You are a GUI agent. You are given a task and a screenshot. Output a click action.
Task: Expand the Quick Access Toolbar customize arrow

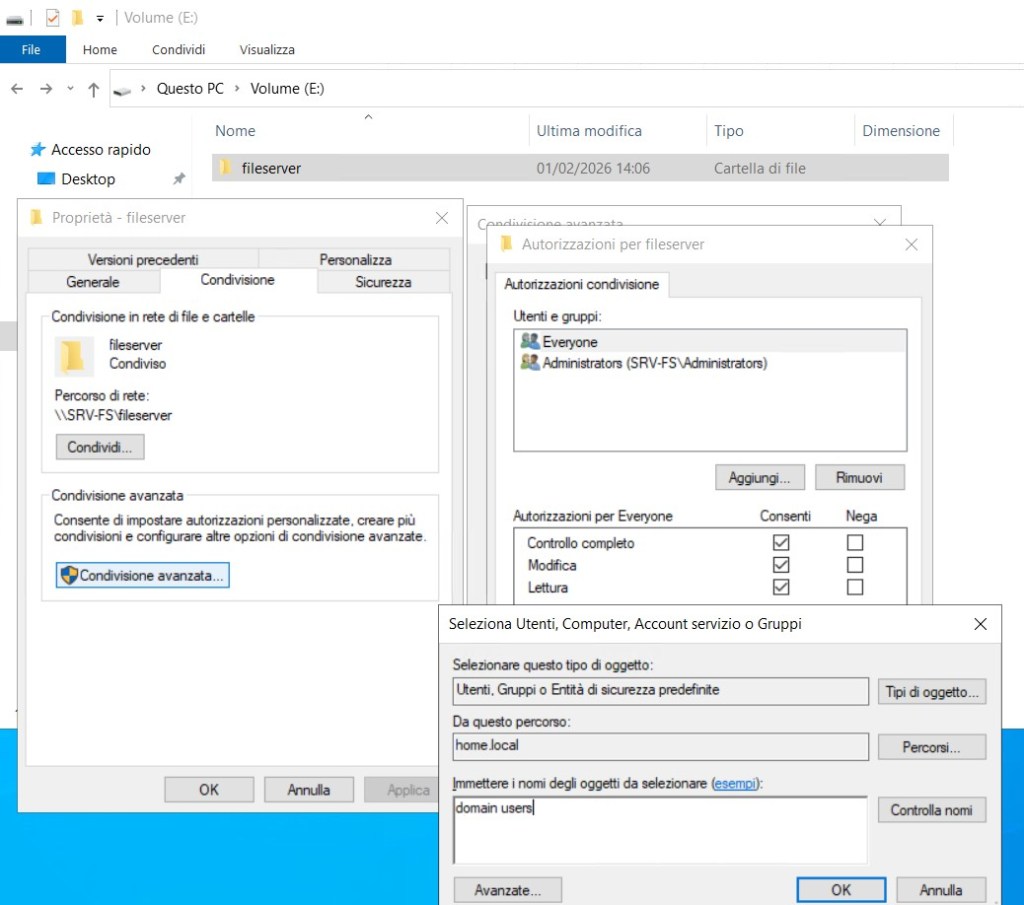click(100, 18)
